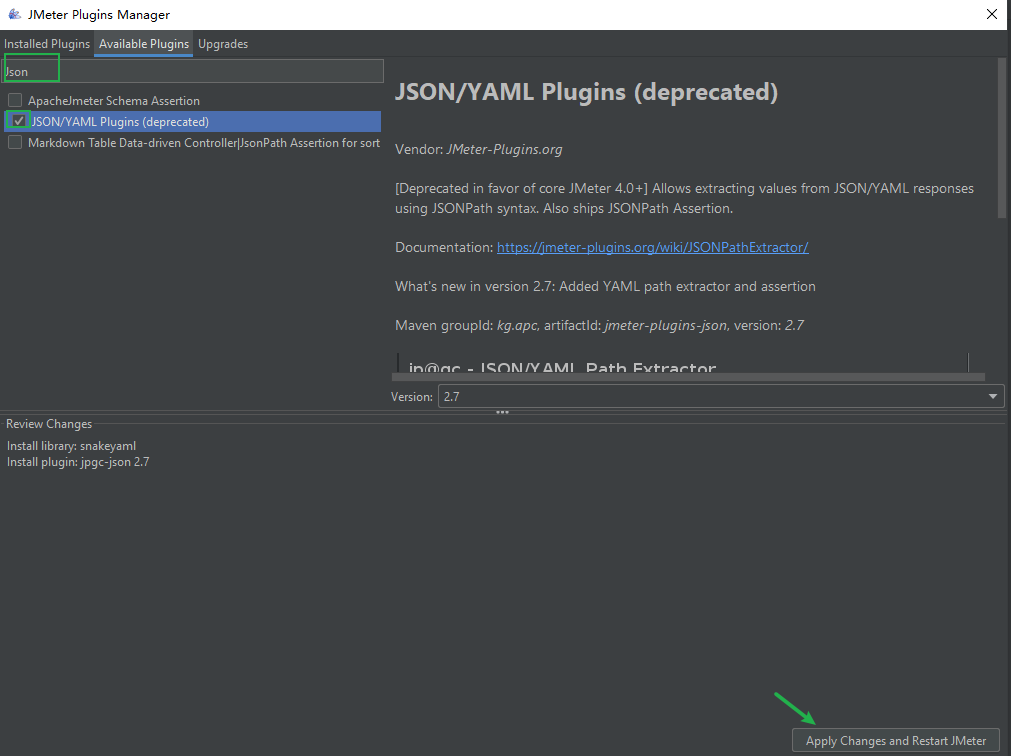Image resolution: width=1011 pixels, height=756 pixels.
Task: Click the Version dropdown arrow
Action: click(x=993, y=396)
